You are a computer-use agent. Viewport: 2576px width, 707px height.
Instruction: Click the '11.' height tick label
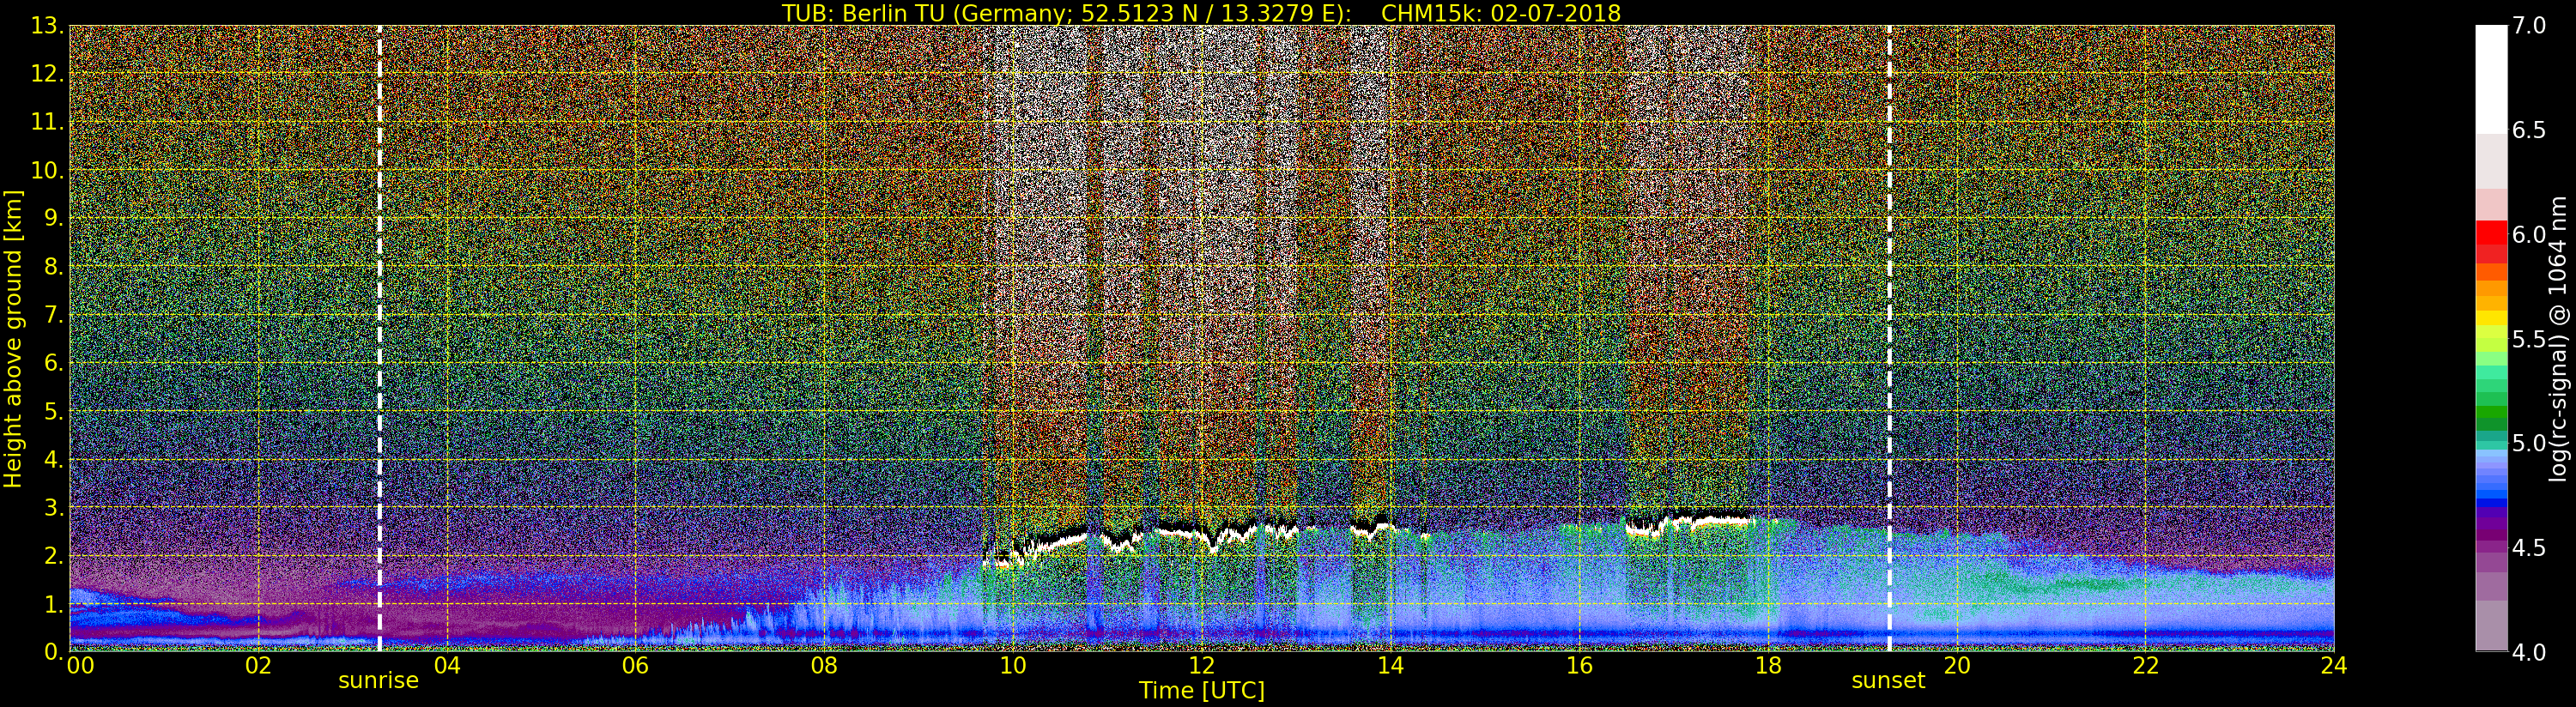(47, 122)
